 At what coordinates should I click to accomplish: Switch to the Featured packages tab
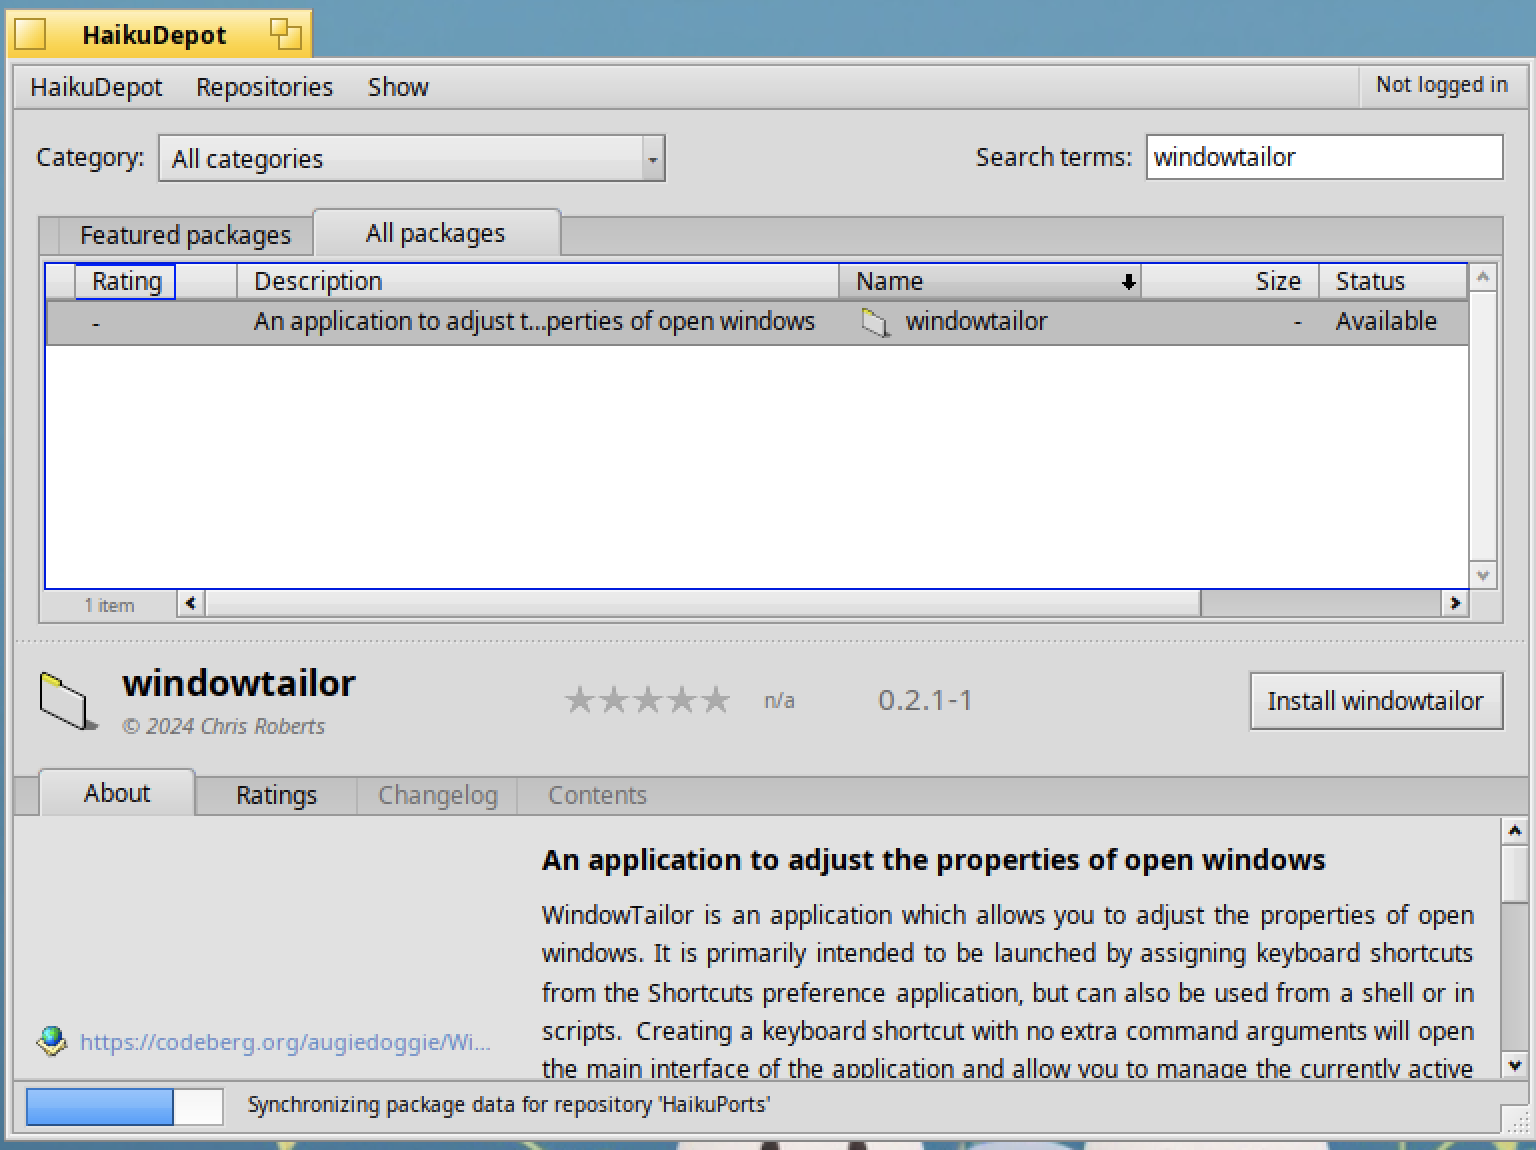point(185,235)
